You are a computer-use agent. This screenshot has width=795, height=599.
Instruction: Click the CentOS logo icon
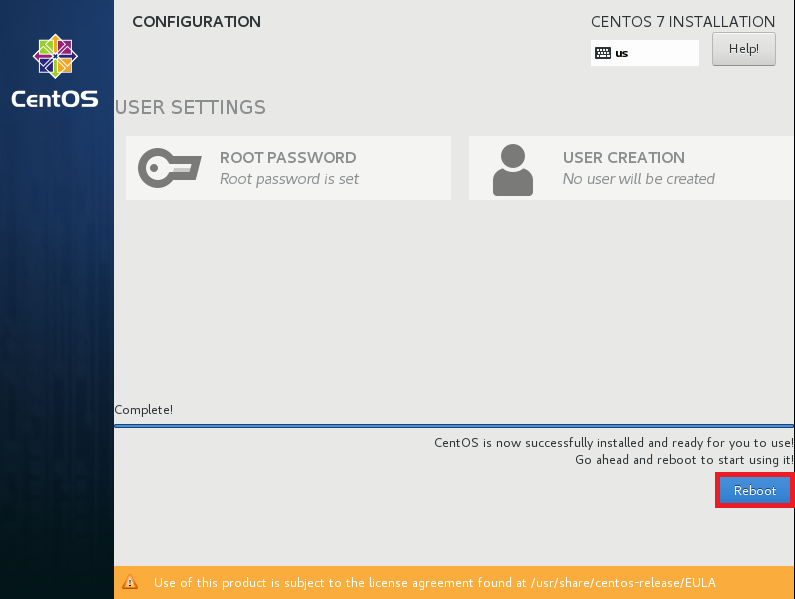pyautogui.click(x=55, y=56)
